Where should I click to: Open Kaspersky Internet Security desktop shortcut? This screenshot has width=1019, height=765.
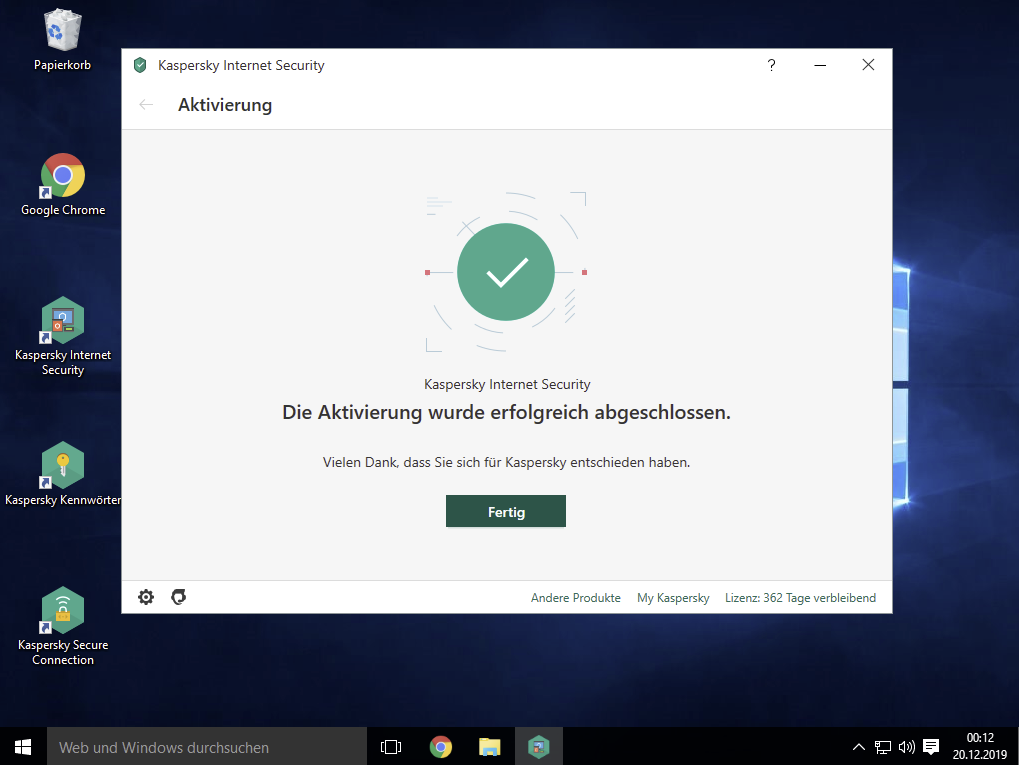[x=62, y=337]
